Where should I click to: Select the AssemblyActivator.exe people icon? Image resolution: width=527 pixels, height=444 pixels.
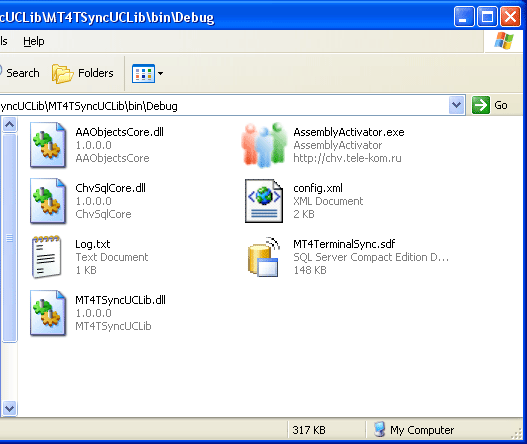click(x=264, y=145)
